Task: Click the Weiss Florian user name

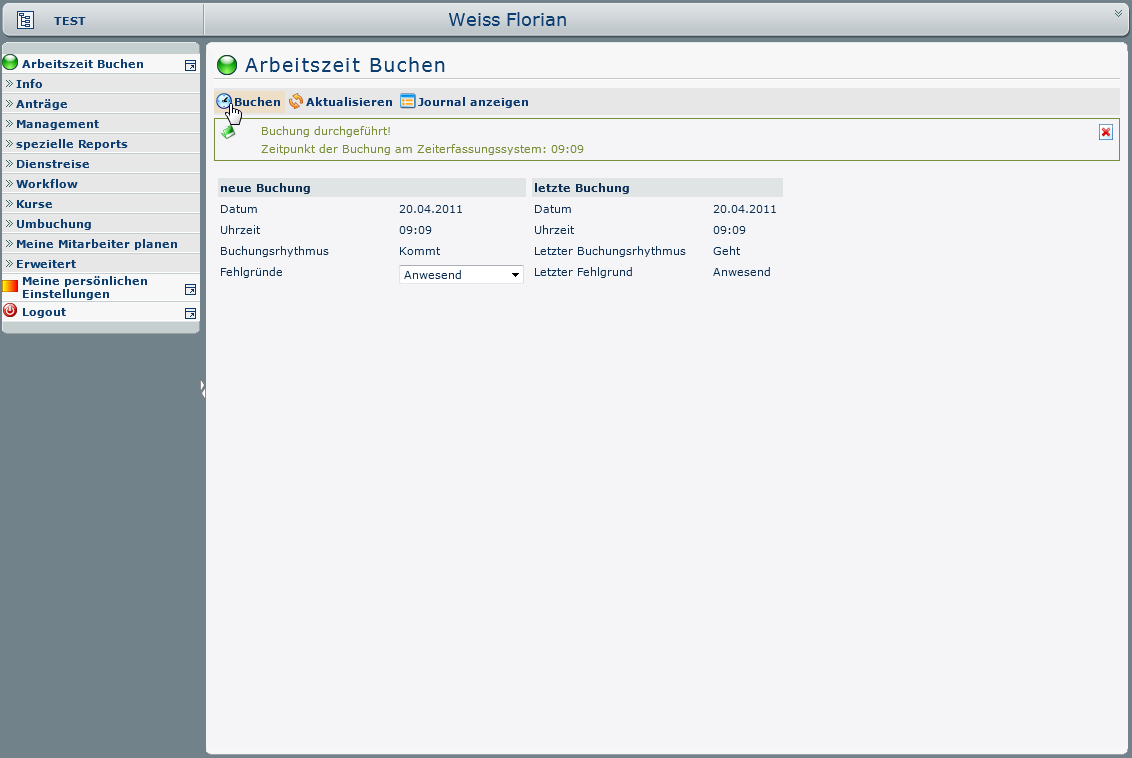Action: 508,19
